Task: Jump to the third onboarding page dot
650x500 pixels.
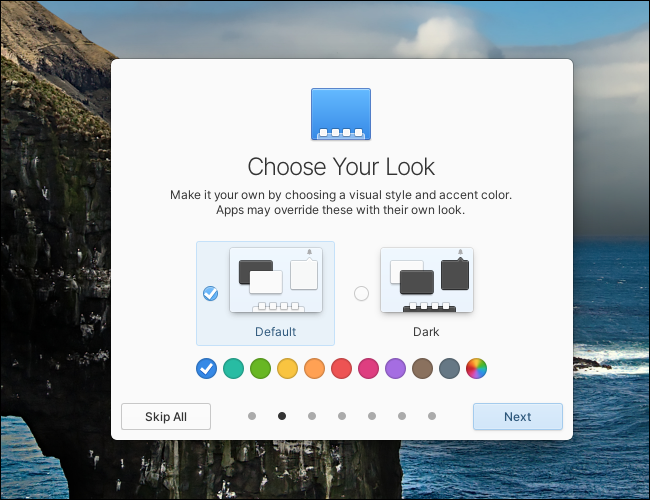Action: [x=312, y=416]
